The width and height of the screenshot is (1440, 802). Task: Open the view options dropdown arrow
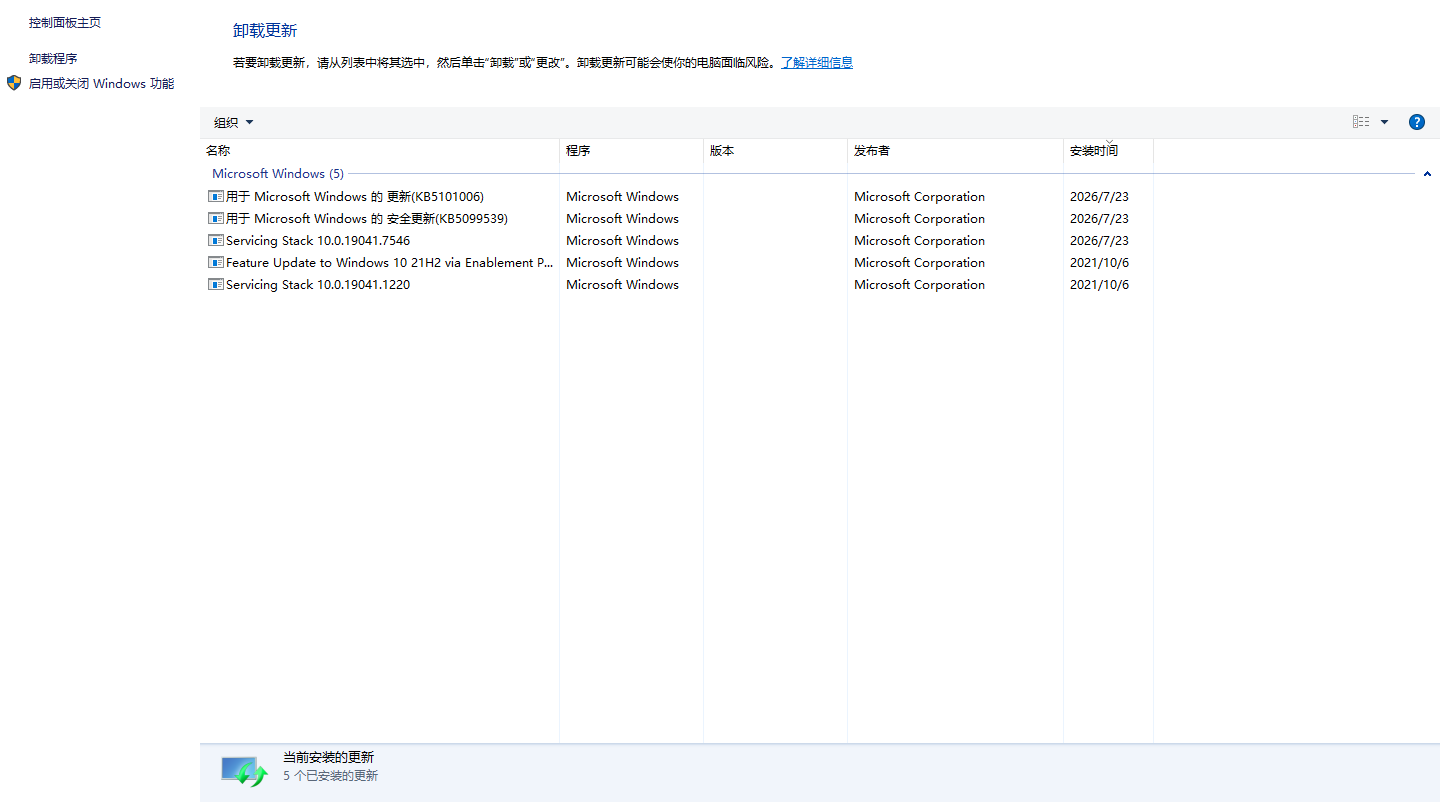click(x=1384, y=122)
